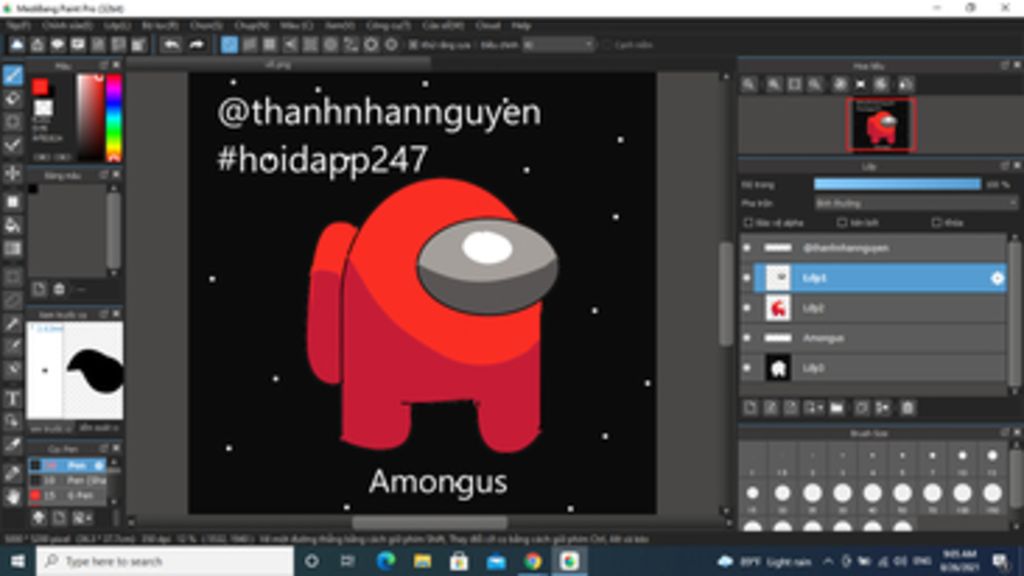Open the layer blending mode dropdown
The image size is (1024, 576).
point(916,203)
